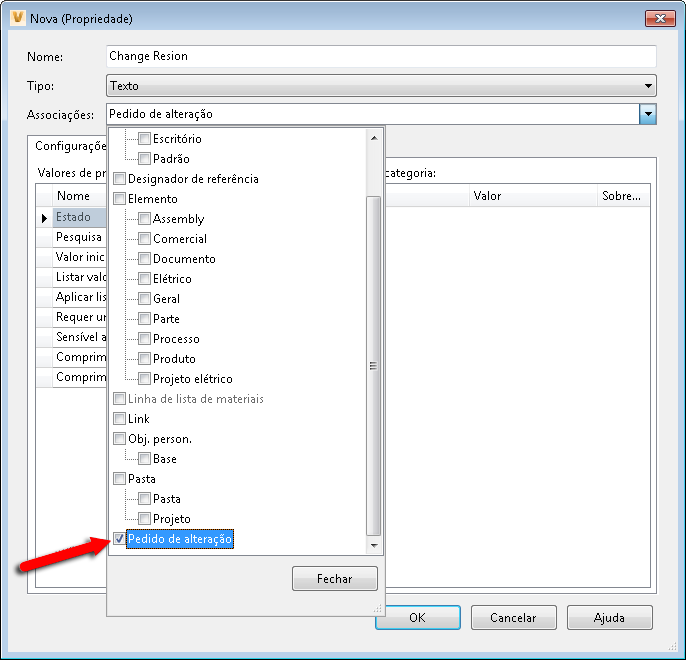This screenshot has width=686, height=660.
Task: Enable Designador de referência checkbox
Action: tap(119, 178)
